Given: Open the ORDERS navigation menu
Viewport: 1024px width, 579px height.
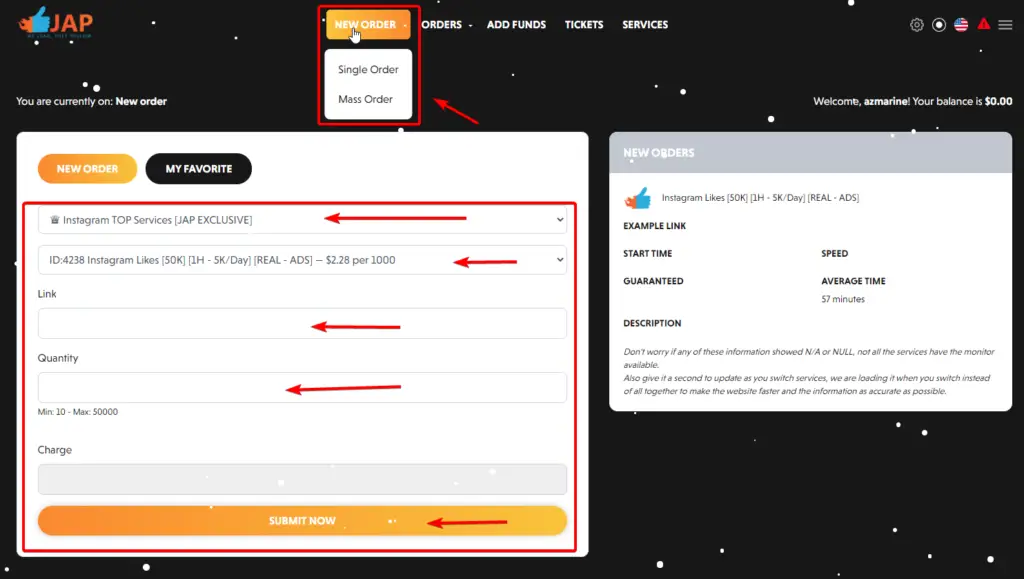Looking at the screenshot, I should pos(446,25).
